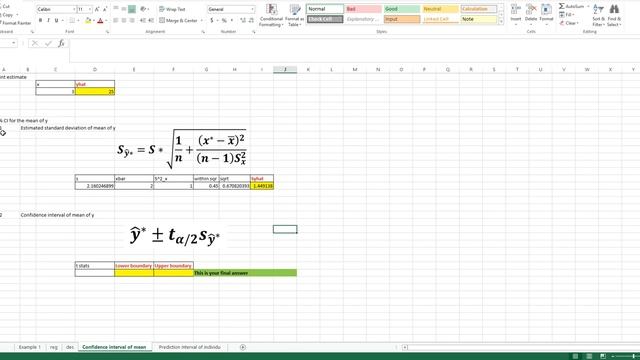Apply the Calculation cell style
640x360 pixels.
click(x=479, y=9)
